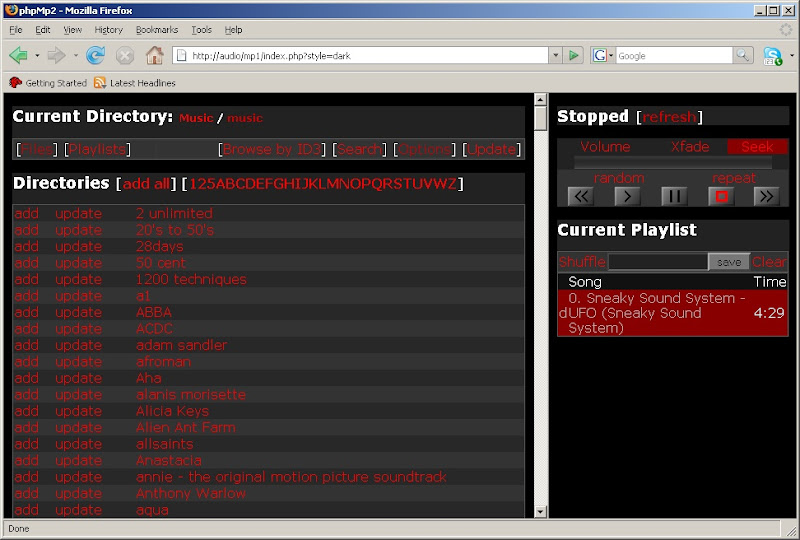Reload the page with the Refresh icon
Viewport: 800px width, 540px height.
[95, 55]
